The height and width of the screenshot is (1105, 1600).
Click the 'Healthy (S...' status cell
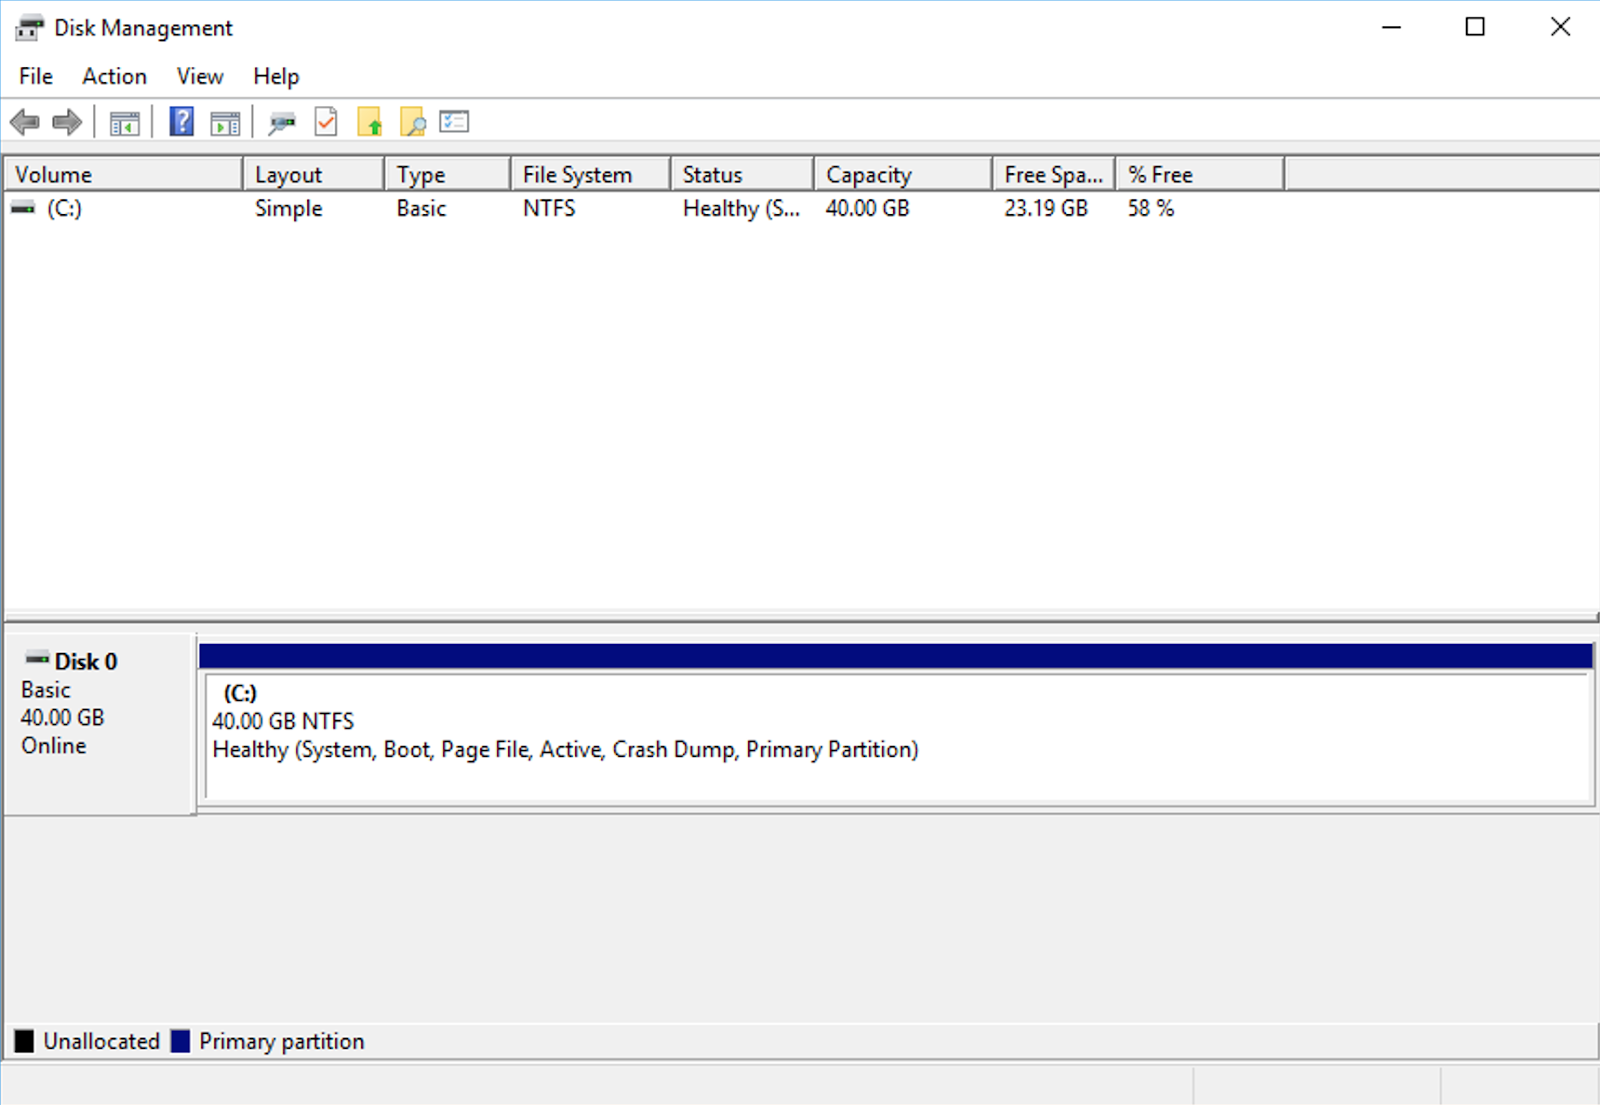pos(741,208)
